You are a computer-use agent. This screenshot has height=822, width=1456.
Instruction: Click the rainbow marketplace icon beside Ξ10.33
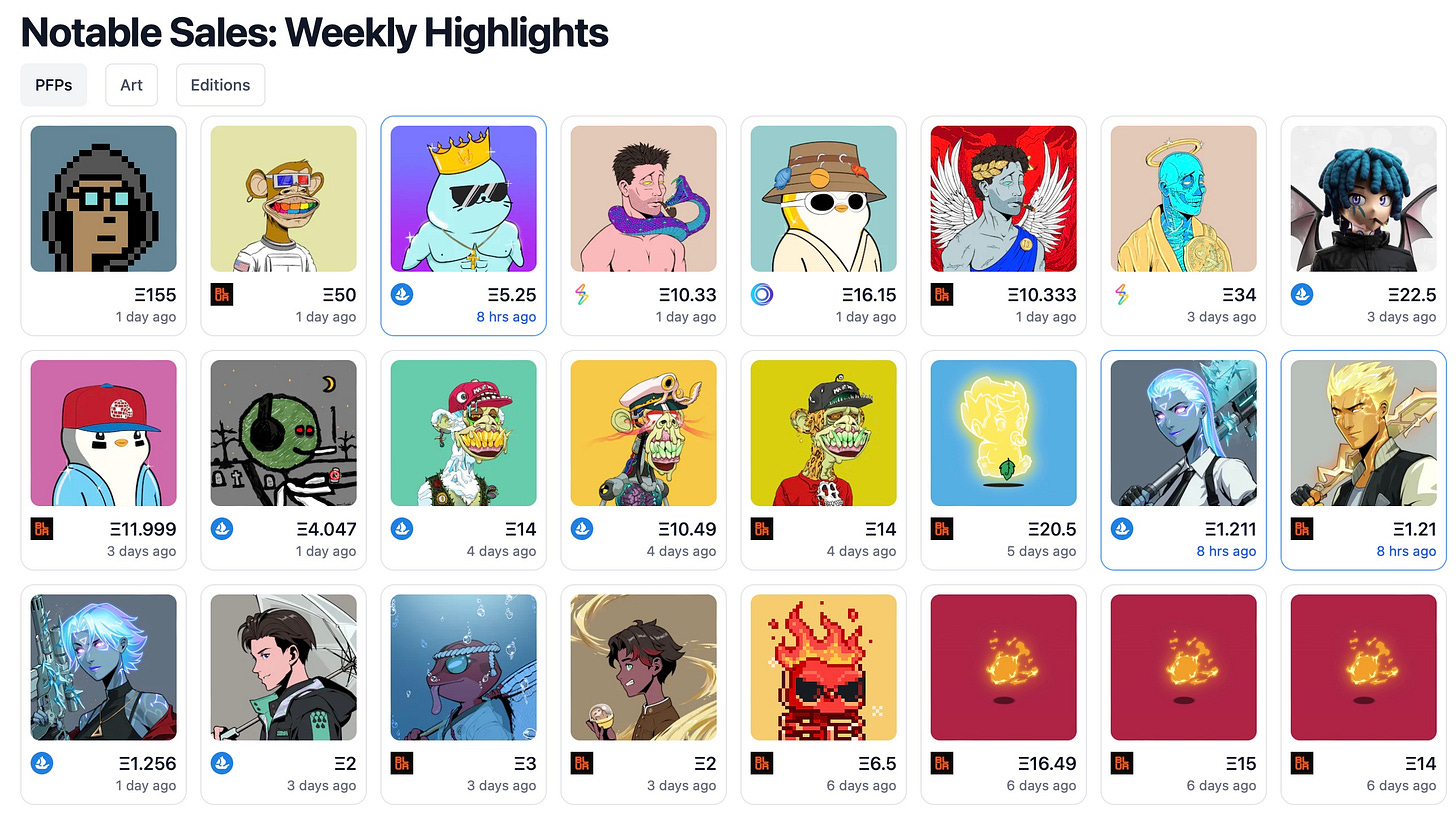click(582, 295)
